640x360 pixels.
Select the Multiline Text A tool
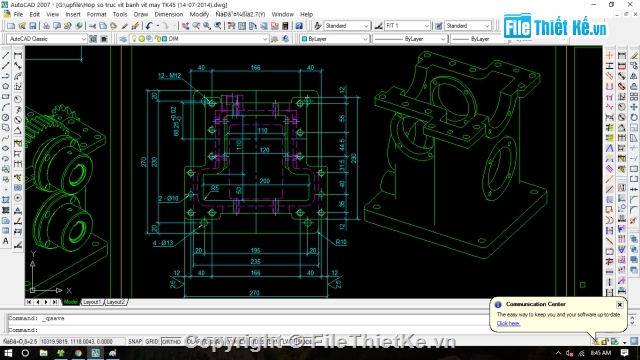click(6, 241)
